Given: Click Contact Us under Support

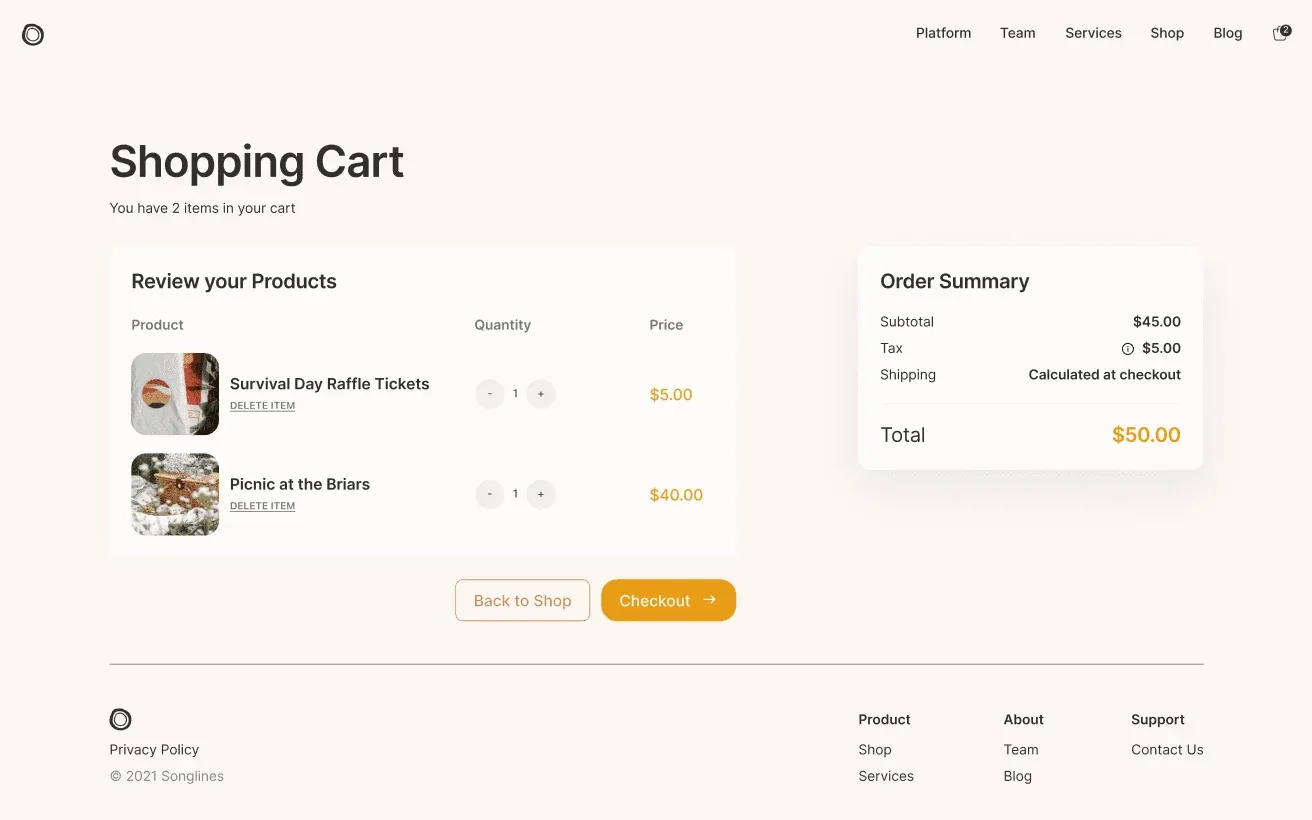Looking at the screenshot, I should coord(1167,750).
